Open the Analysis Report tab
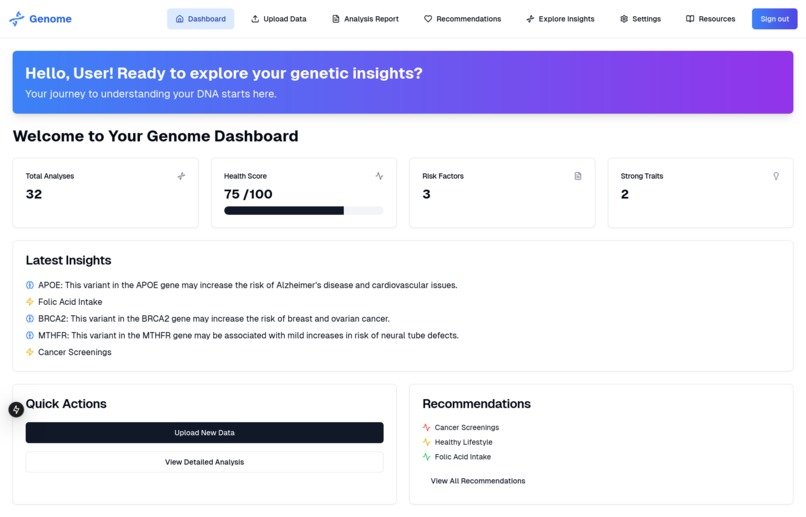This screenshot has height=517, width=806. (x=365, y=19)
